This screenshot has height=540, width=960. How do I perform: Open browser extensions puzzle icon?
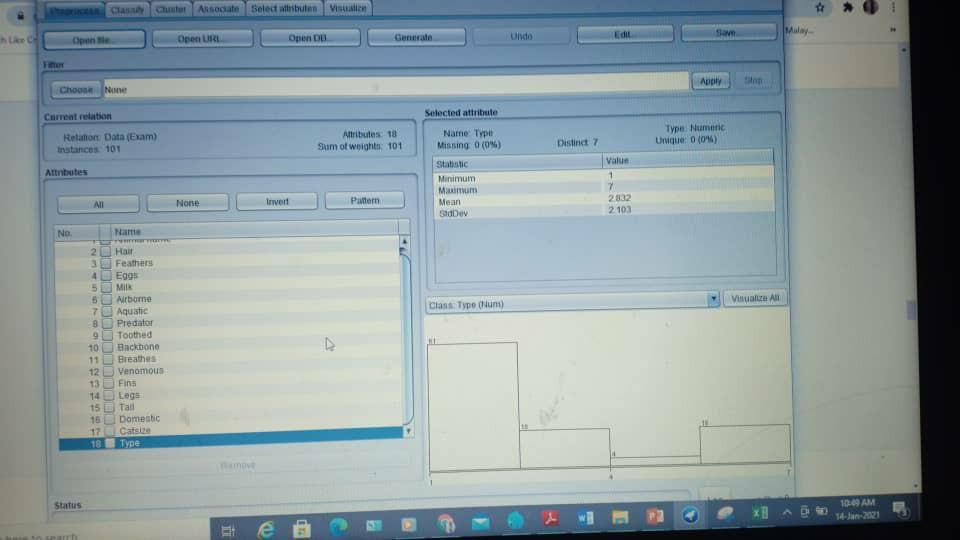click(847, 7)
